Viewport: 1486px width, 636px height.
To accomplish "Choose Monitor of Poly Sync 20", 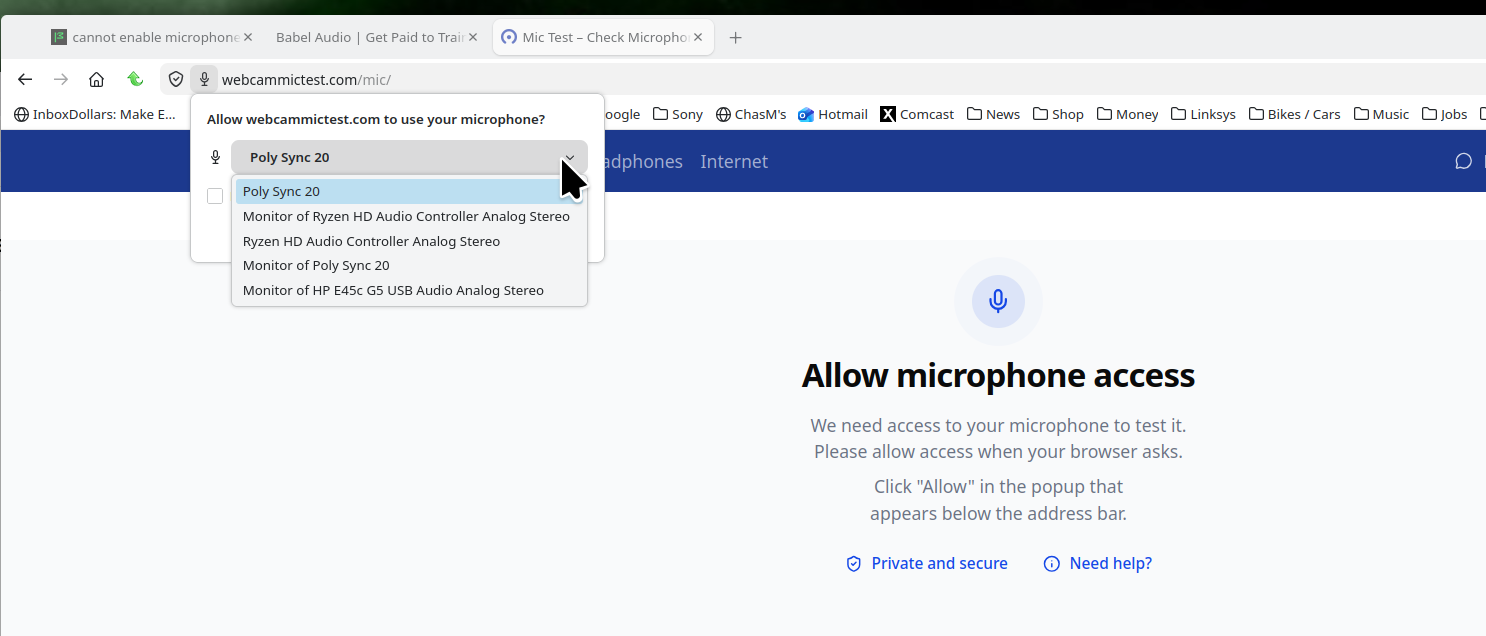I will click(409, 265).
